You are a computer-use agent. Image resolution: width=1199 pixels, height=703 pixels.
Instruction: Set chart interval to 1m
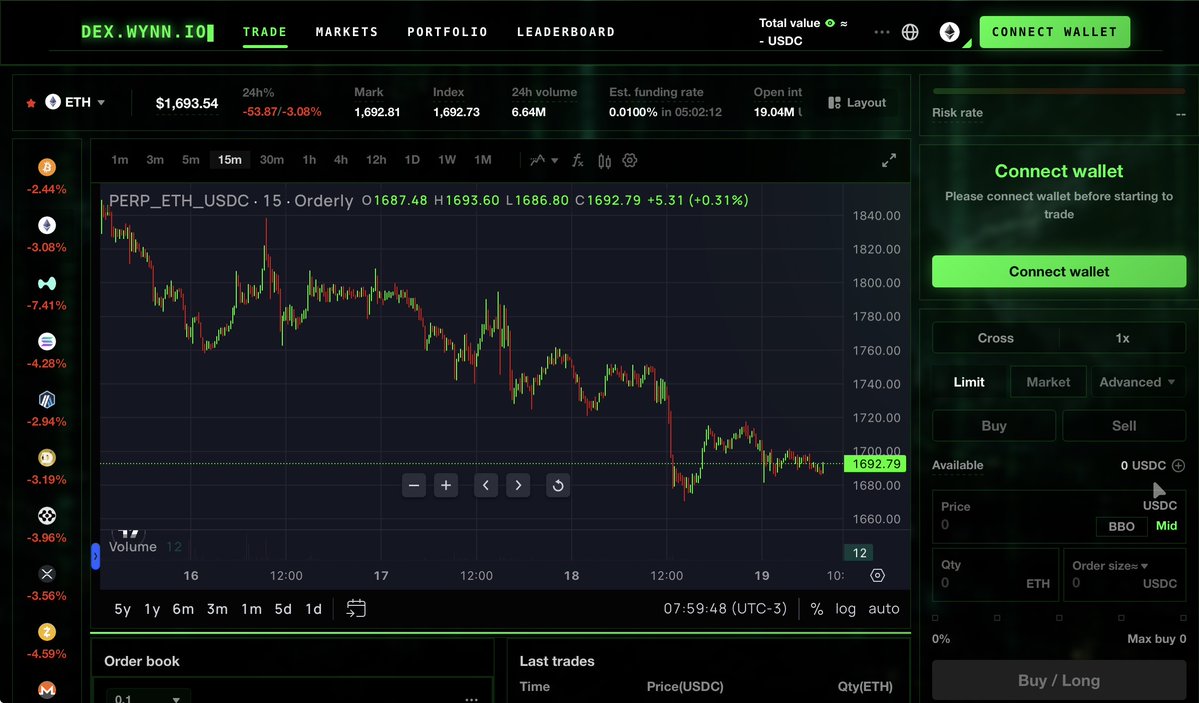click(120, 160)
